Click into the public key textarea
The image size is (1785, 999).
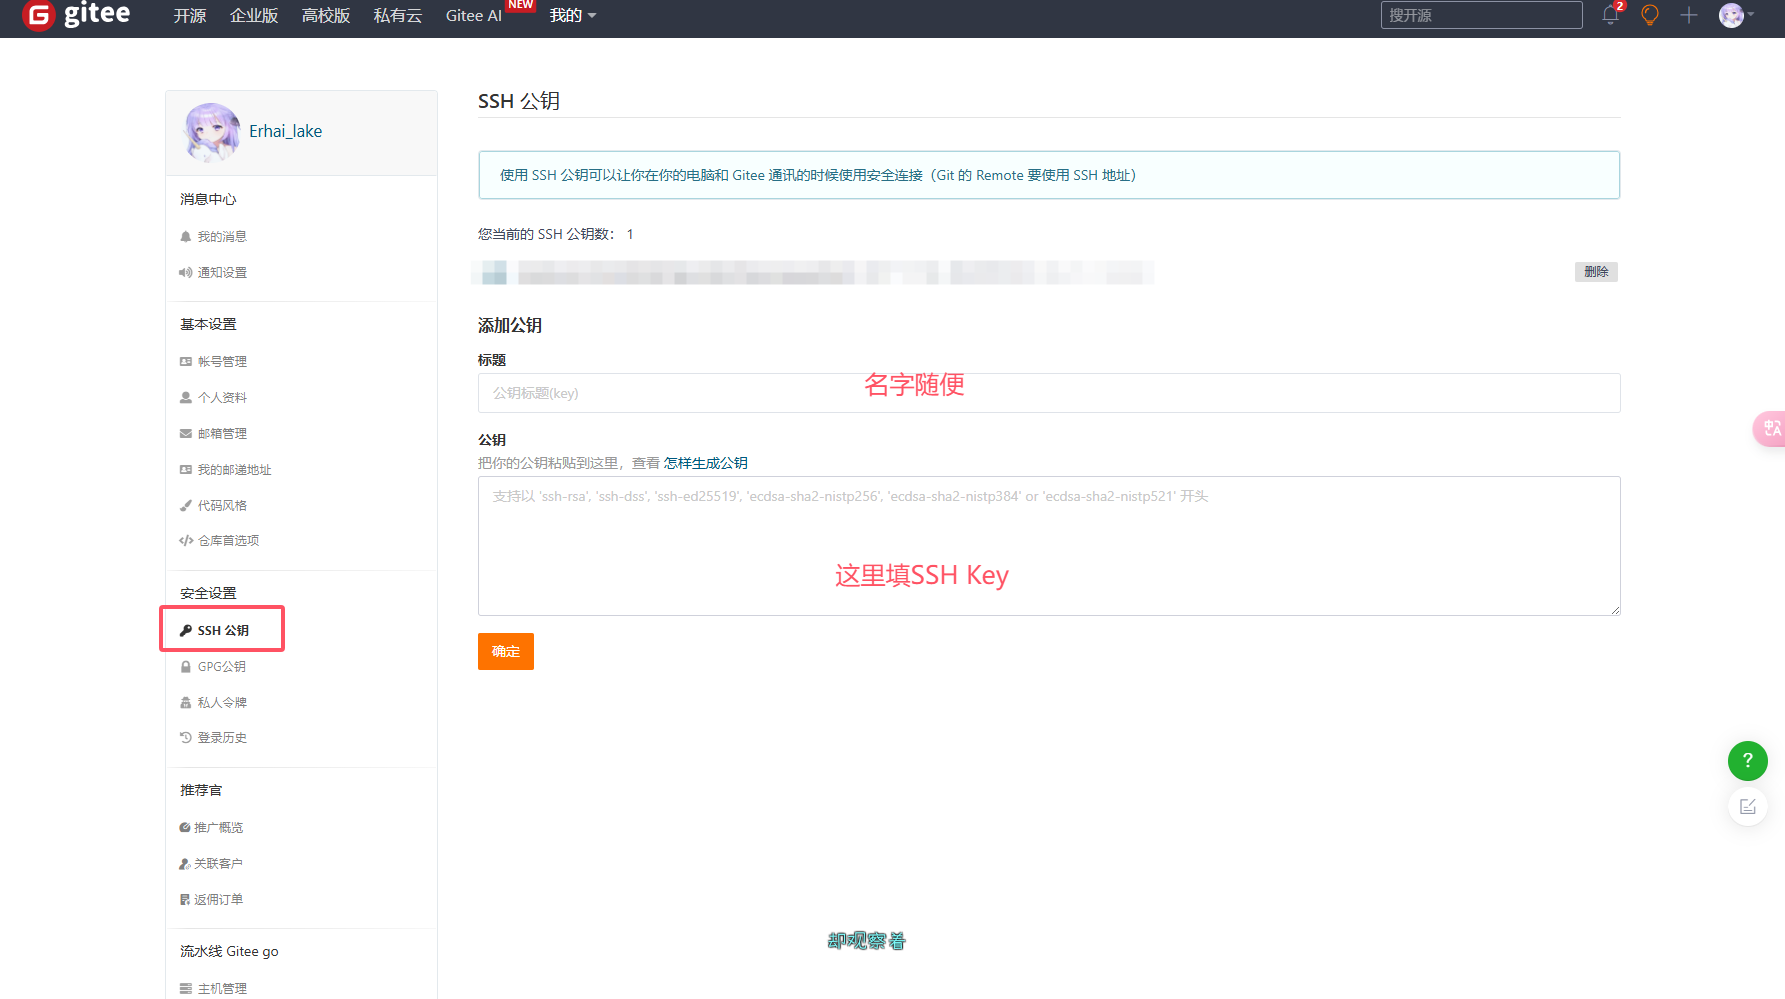click(x=1048, y=546)
